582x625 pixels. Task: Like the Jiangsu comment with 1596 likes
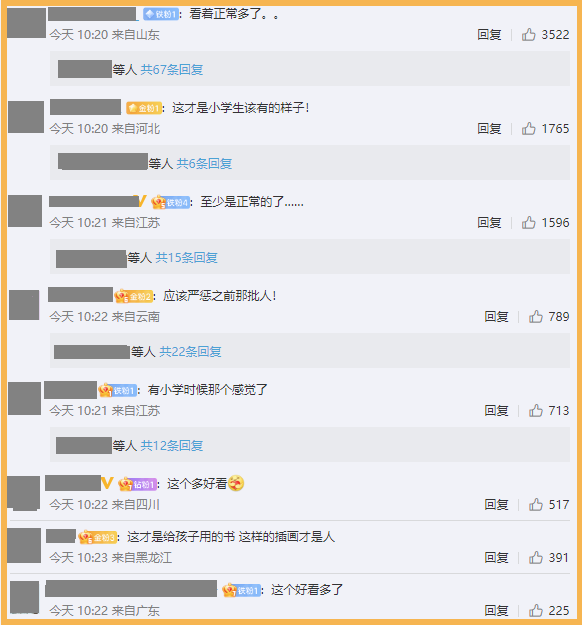coord(529,222)
